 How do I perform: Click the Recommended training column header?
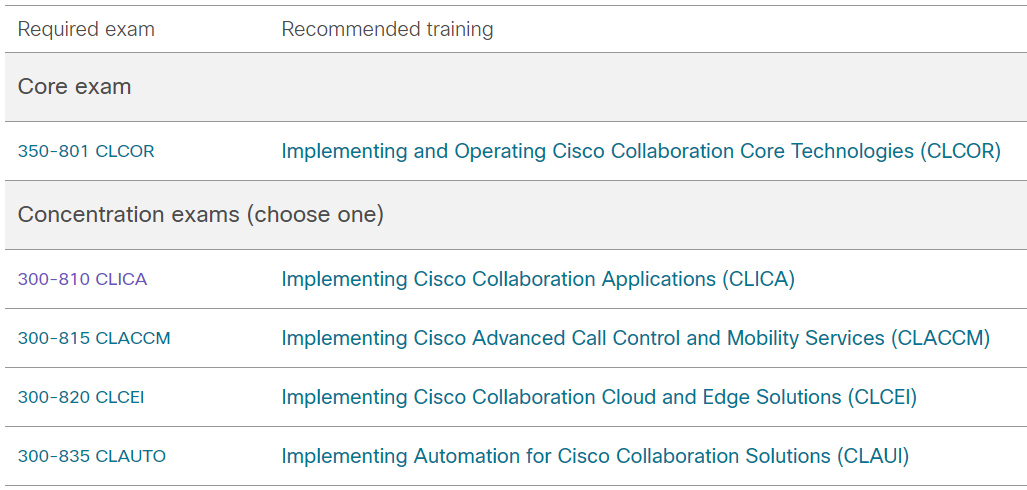click(387, 30)
